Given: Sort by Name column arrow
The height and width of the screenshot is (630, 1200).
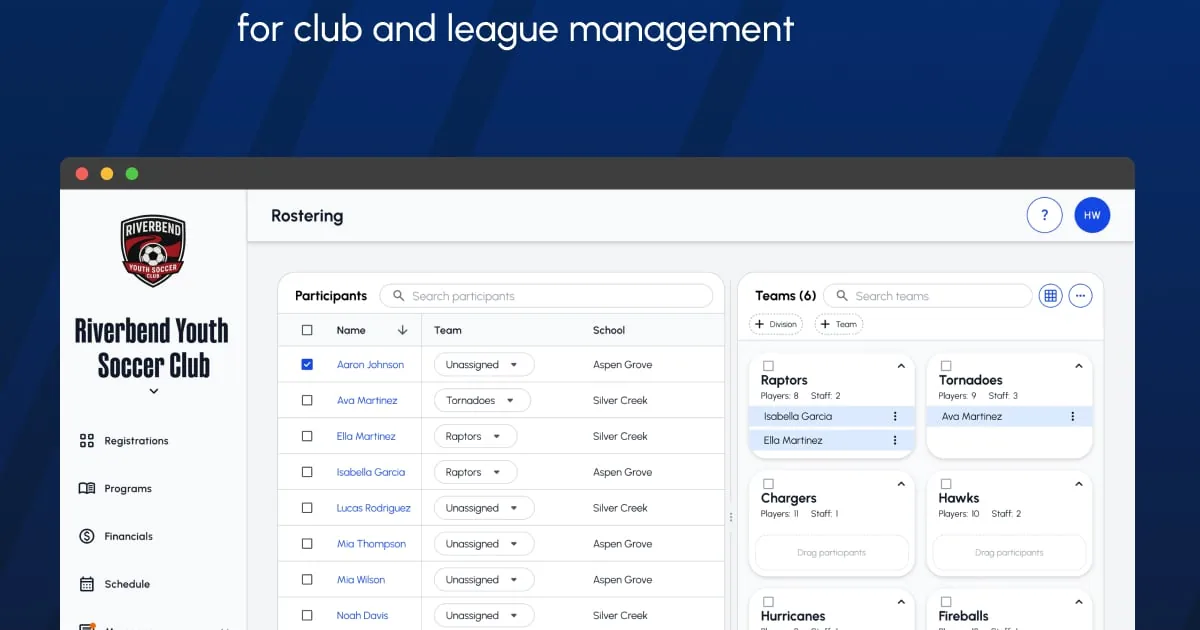Looking at the screenshot, I should coord(402,330).
